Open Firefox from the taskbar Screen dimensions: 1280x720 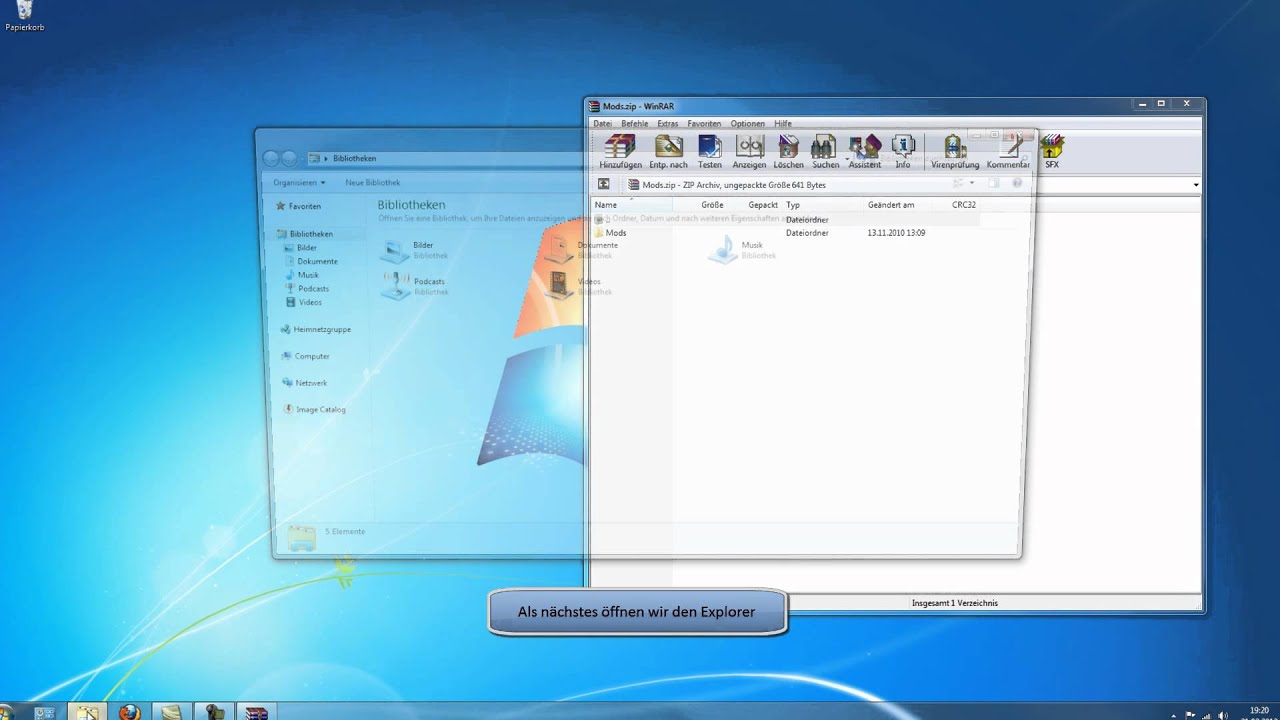tap(129, 712)
